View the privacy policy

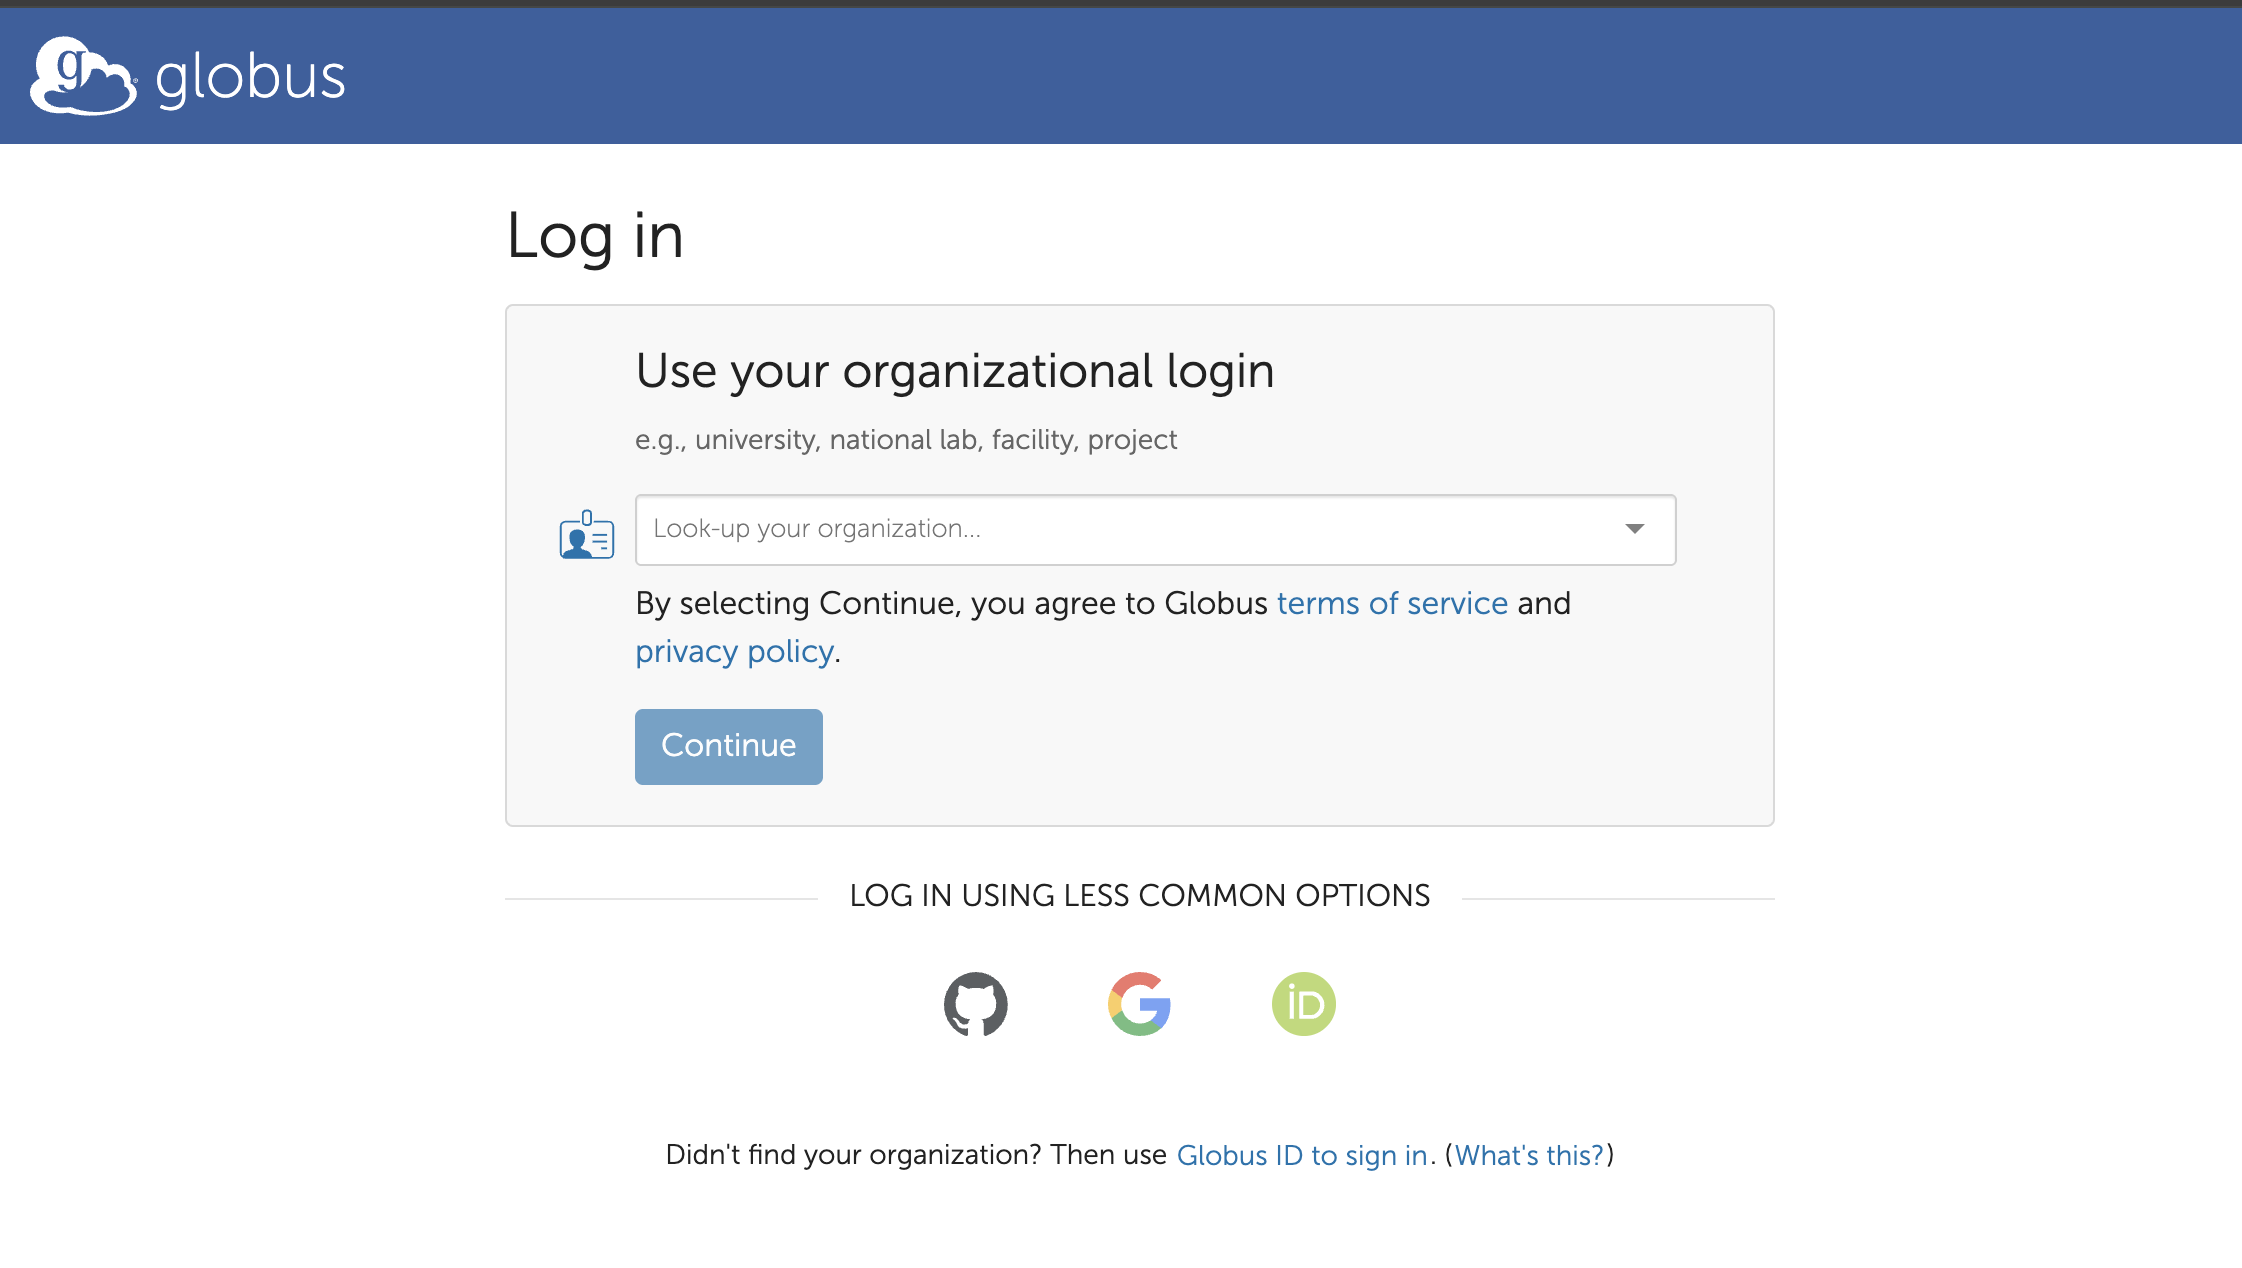(x=734, y=651)
